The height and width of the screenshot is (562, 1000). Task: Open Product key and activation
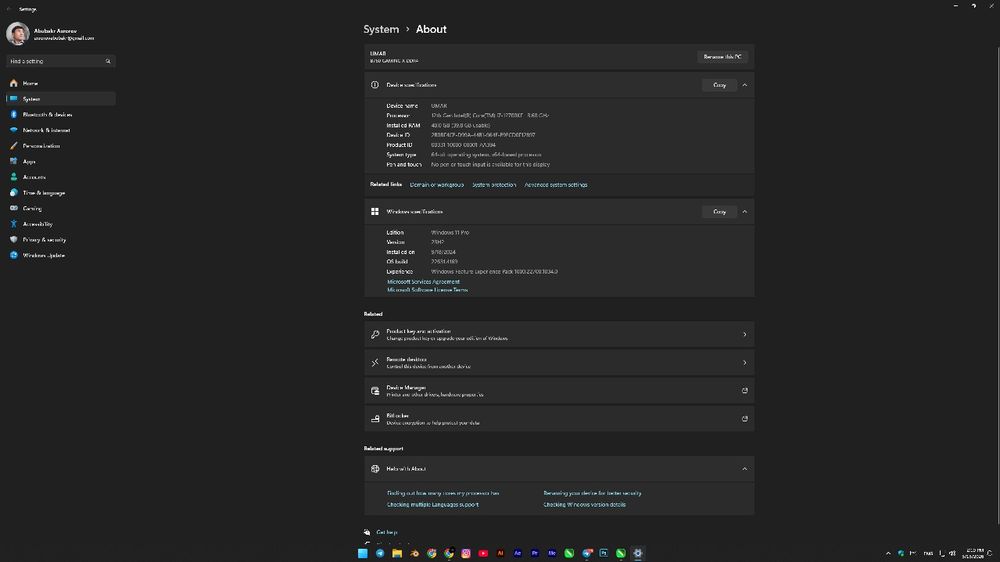(x=558, y=334)
